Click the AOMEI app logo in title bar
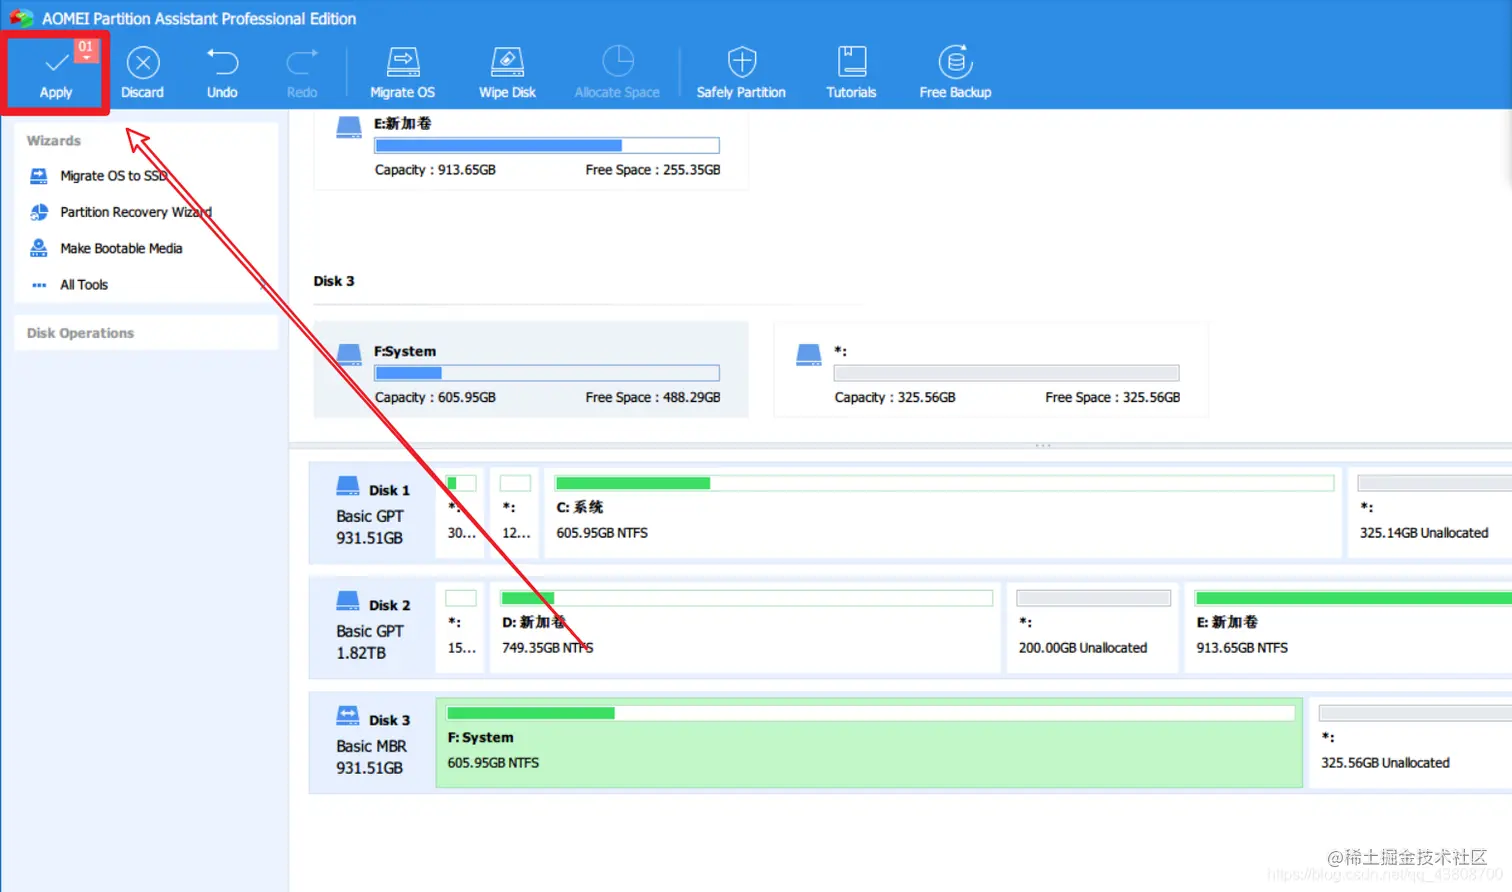This screenshot has width=1512, height=892. tap(22, 18)
